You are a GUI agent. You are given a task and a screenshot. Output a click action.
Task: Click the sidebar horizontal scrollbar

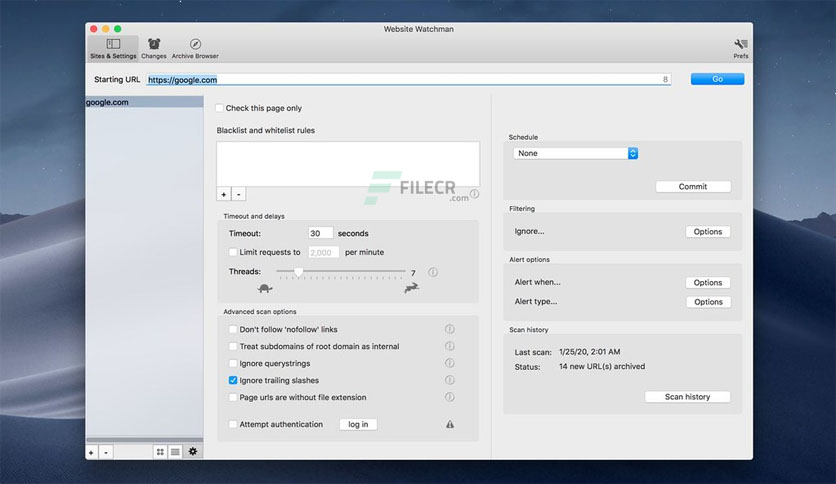tap(144, 440)
